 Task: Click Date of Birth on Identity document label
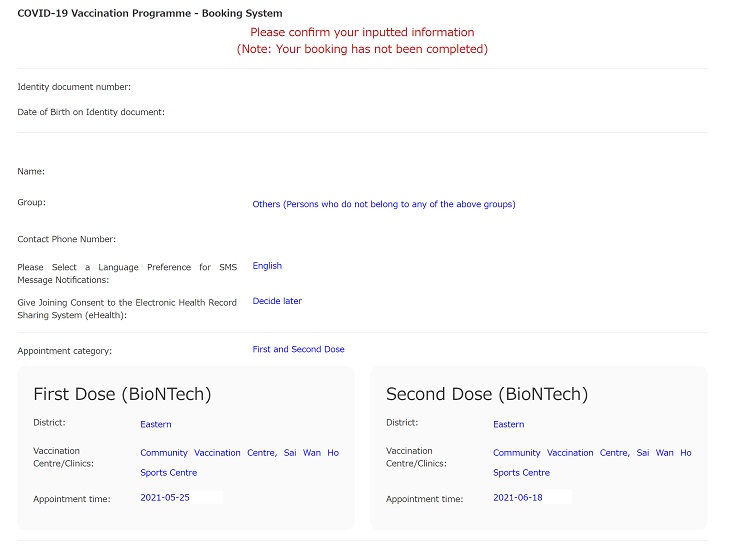point(91,112)
